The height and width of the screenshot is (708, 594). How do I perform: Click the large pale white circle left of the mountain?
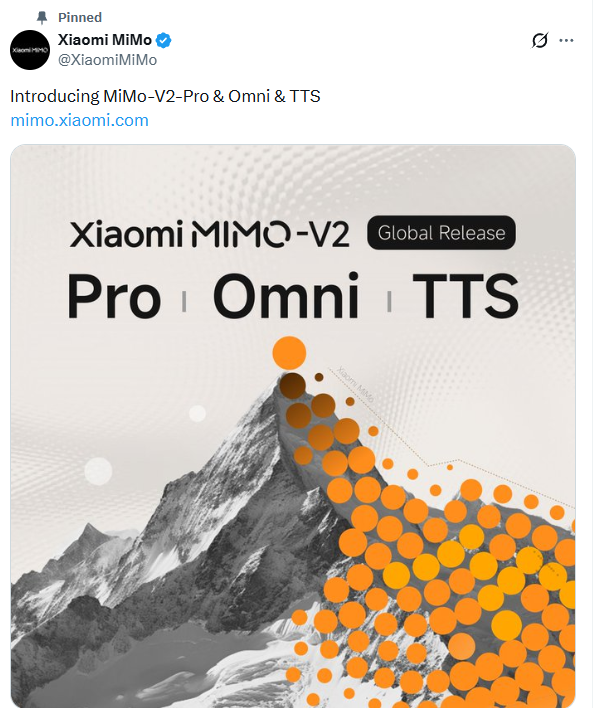[x=98, y=471]
